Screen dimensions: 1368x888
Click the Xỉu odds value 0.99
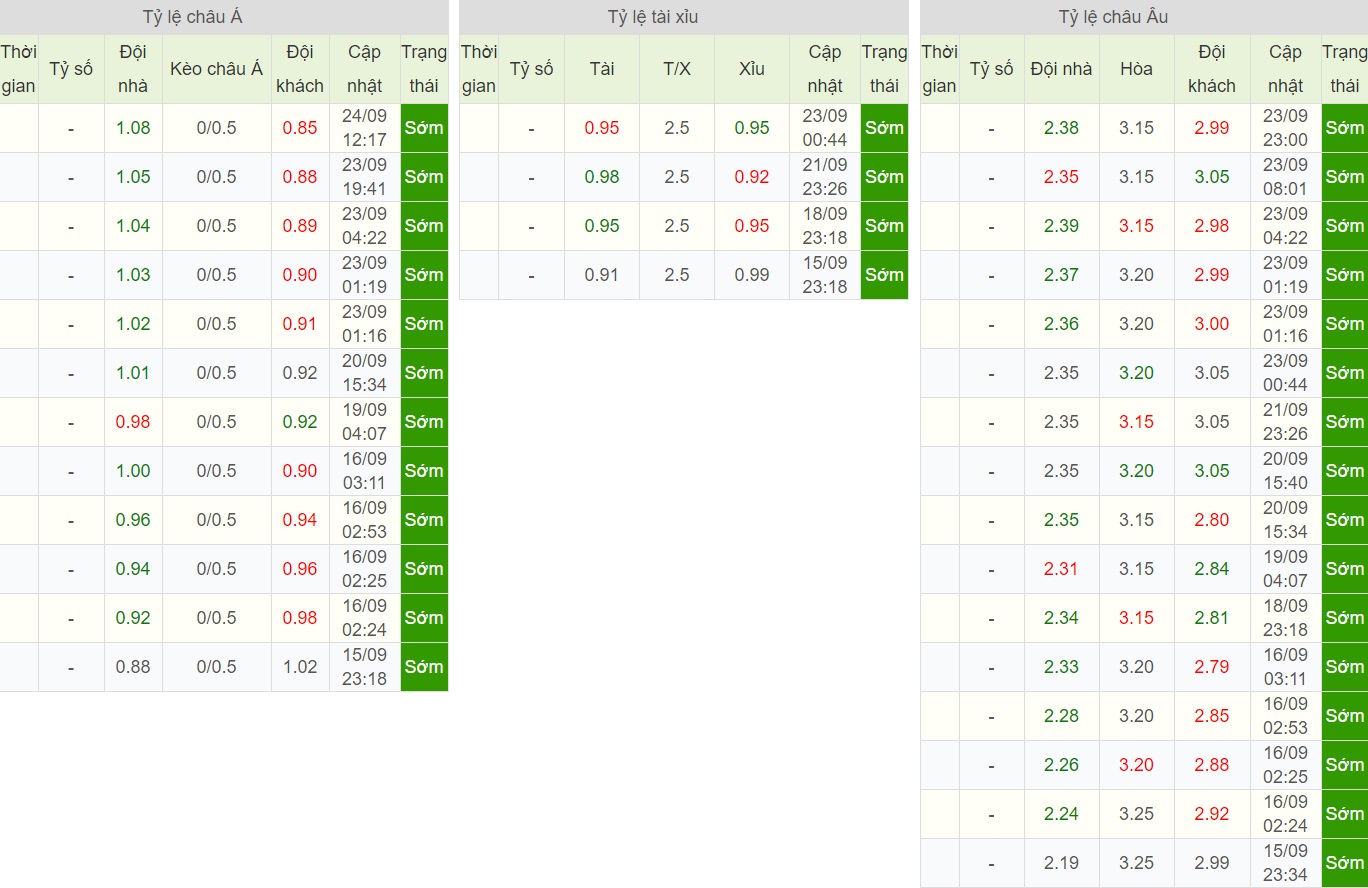click(752, 275)
